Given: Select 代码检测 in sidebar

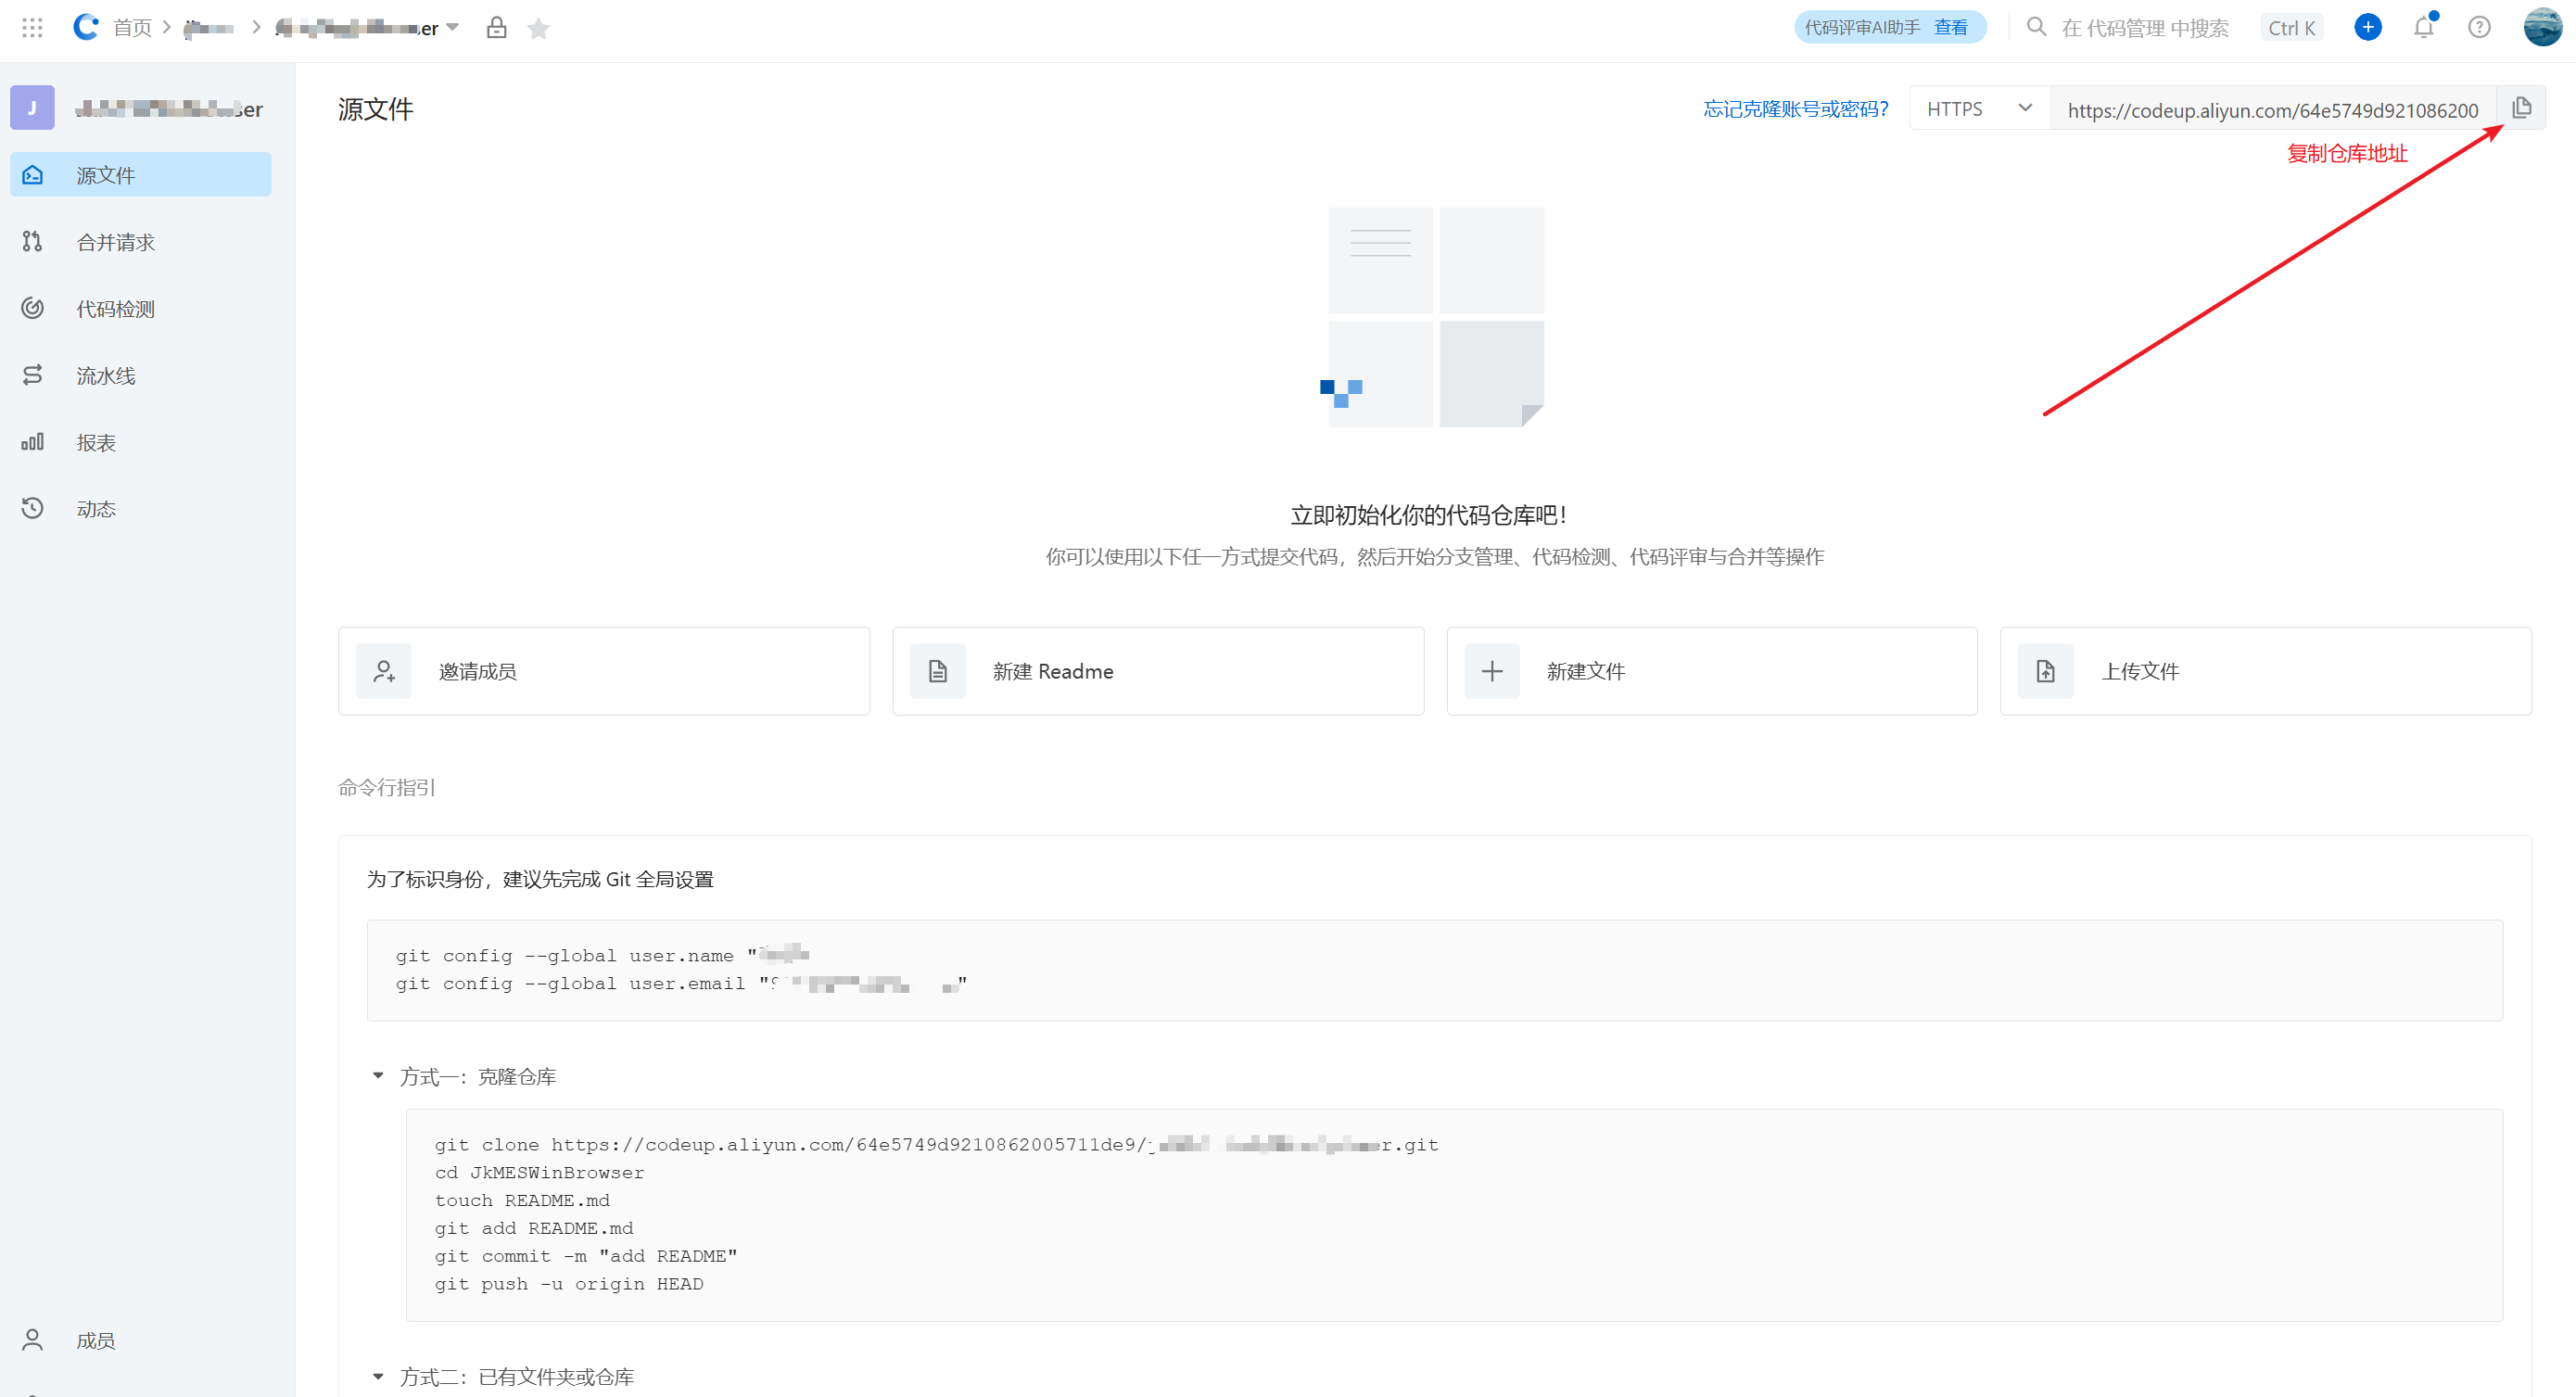Looking at the screenshot, I should coord(115,309).
